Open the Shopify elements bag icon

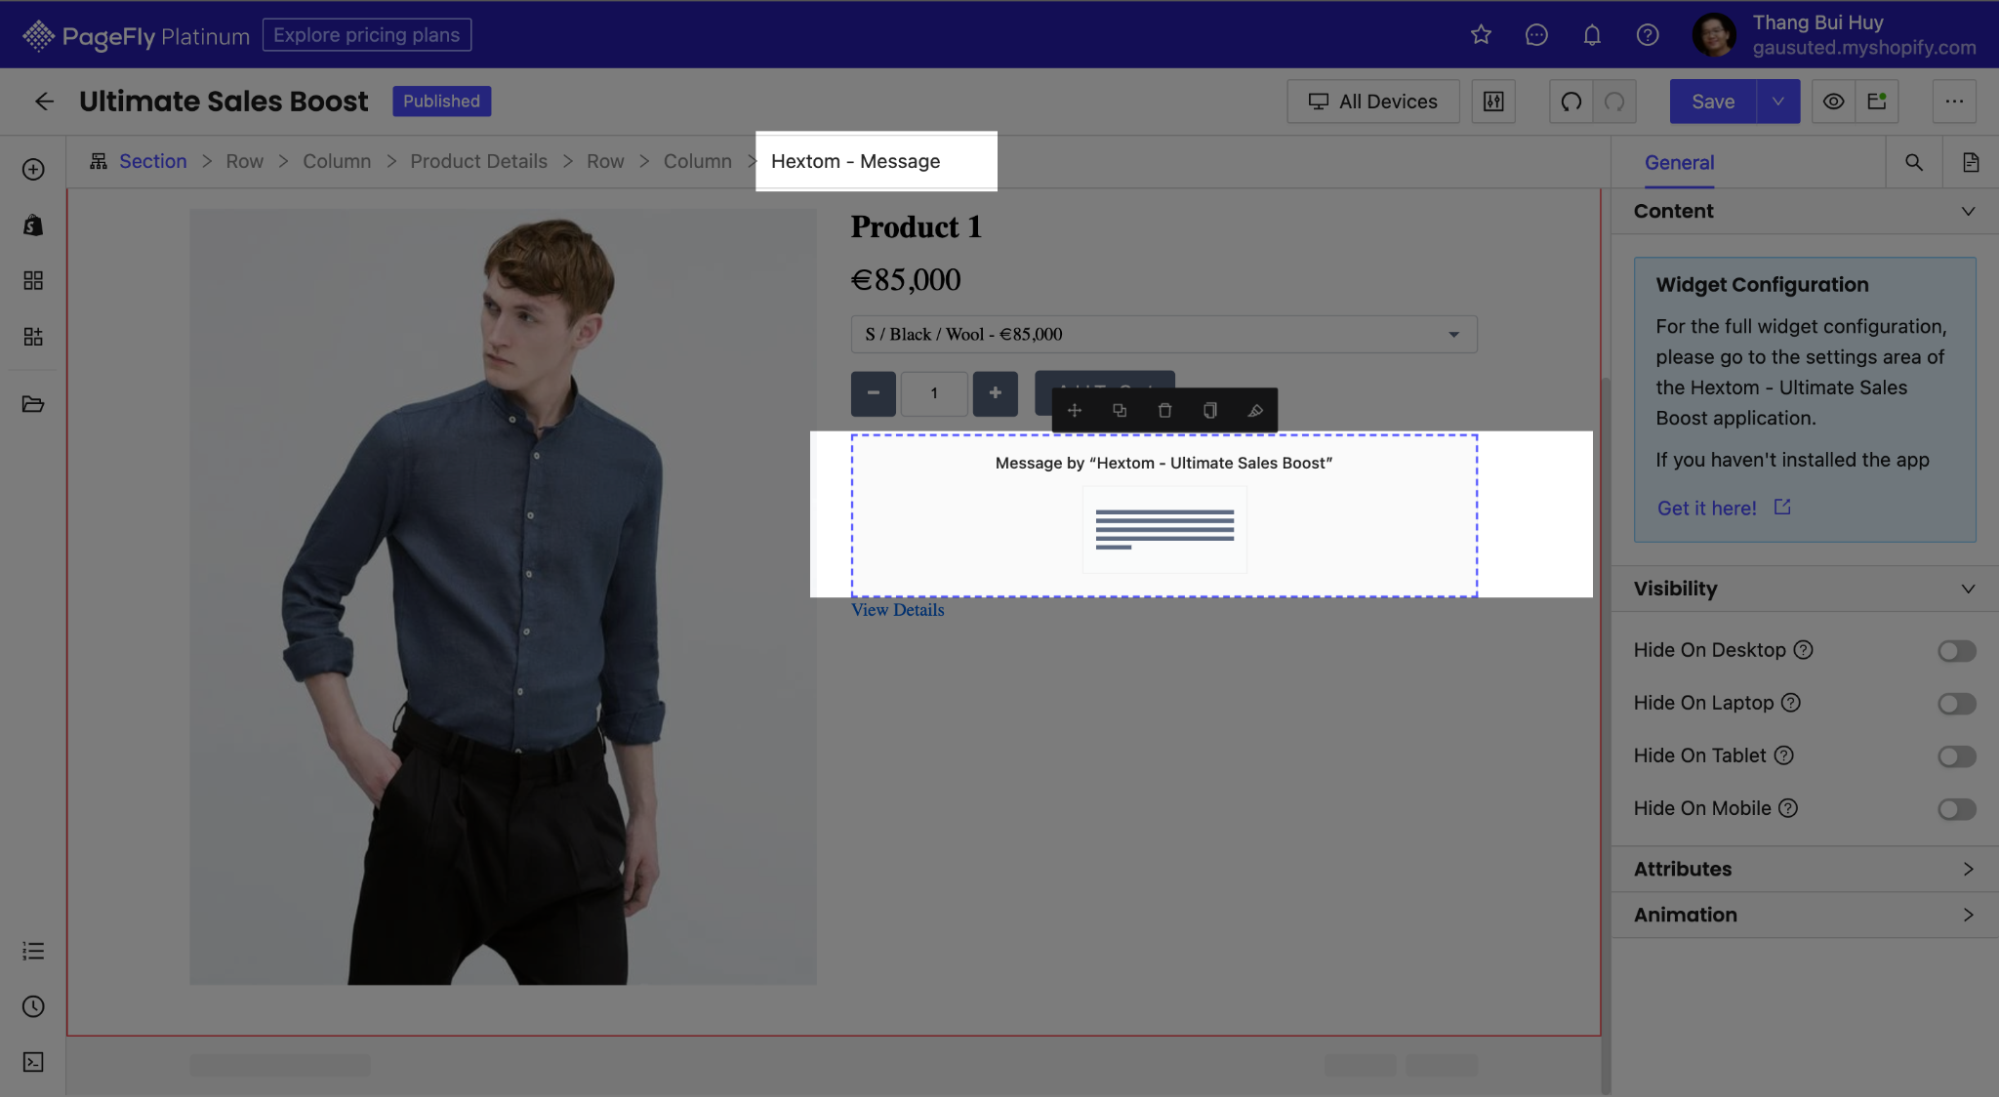pyautogui.click(x=33, y=225)
